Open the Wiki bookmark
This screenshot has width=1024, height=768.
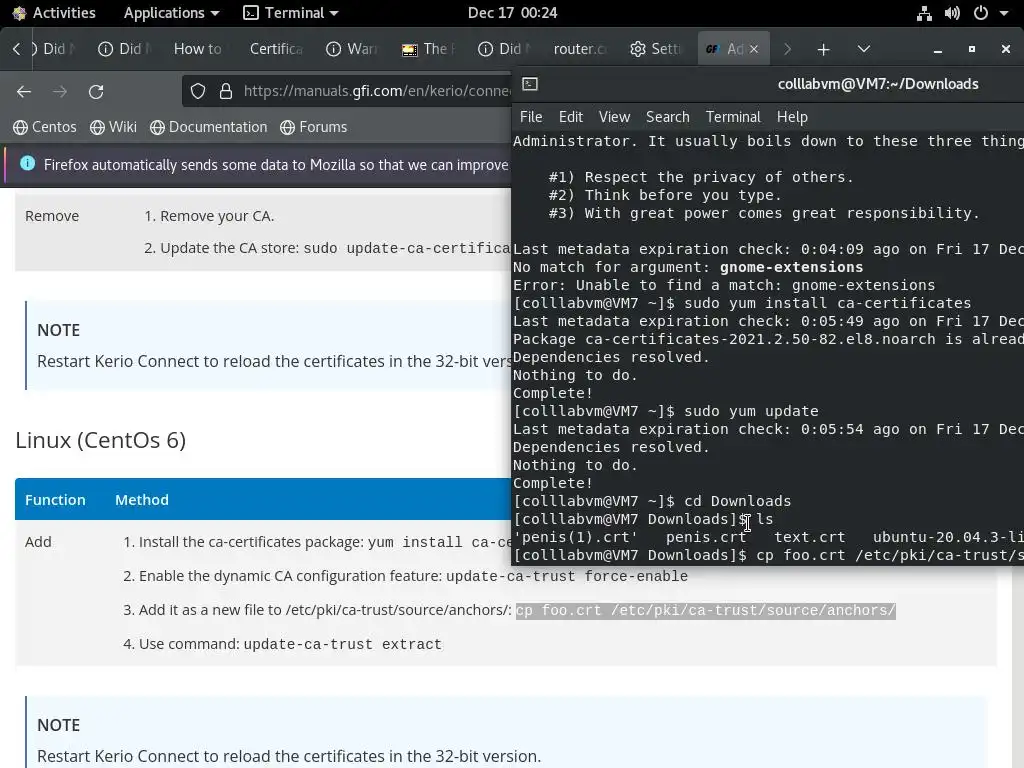[113, 127]
